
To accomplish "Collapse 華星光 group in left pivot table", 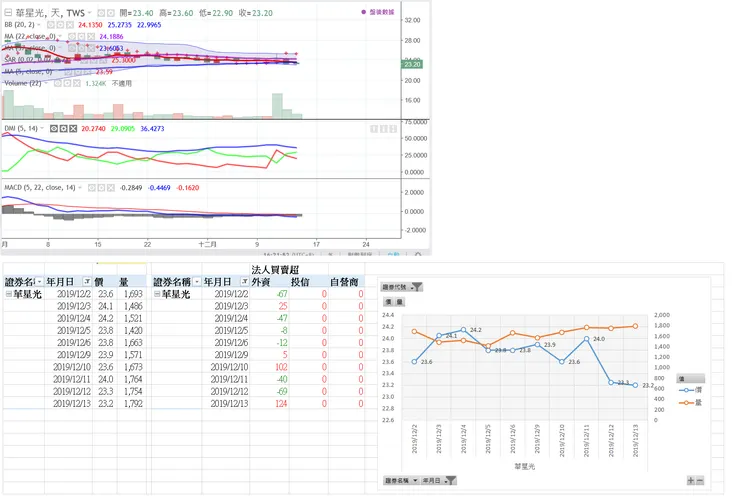I will [8, 294].
